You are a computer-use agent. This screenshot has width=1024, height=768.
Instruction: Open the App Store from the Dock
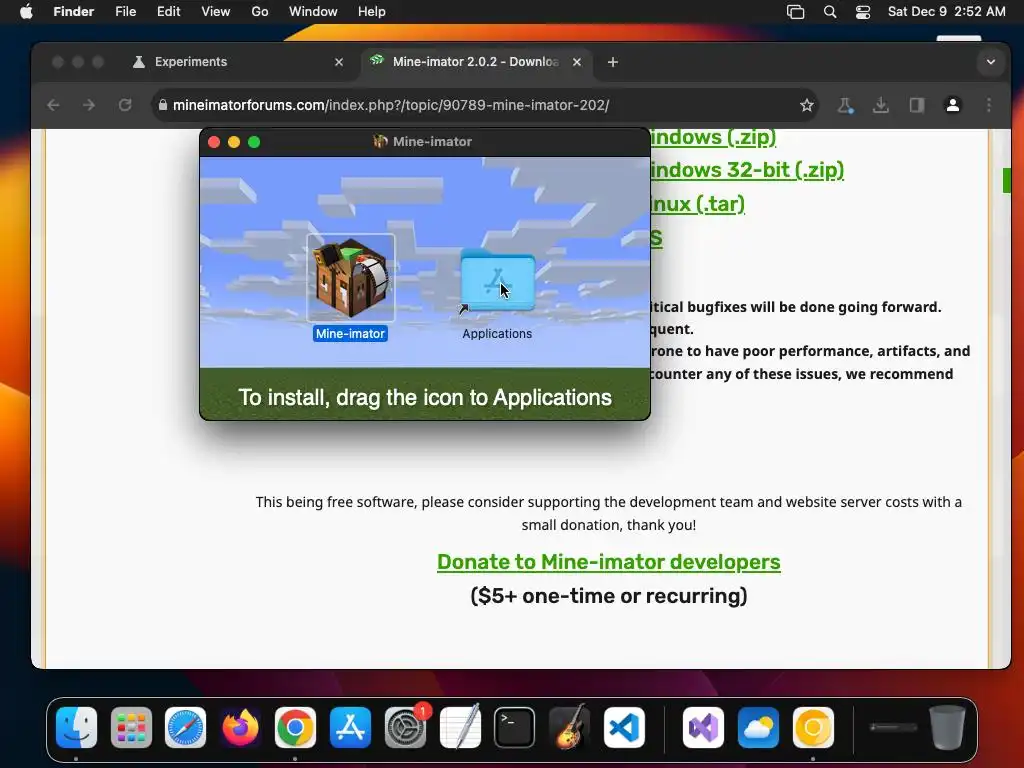pyautogui.click(x=350, y=727)
